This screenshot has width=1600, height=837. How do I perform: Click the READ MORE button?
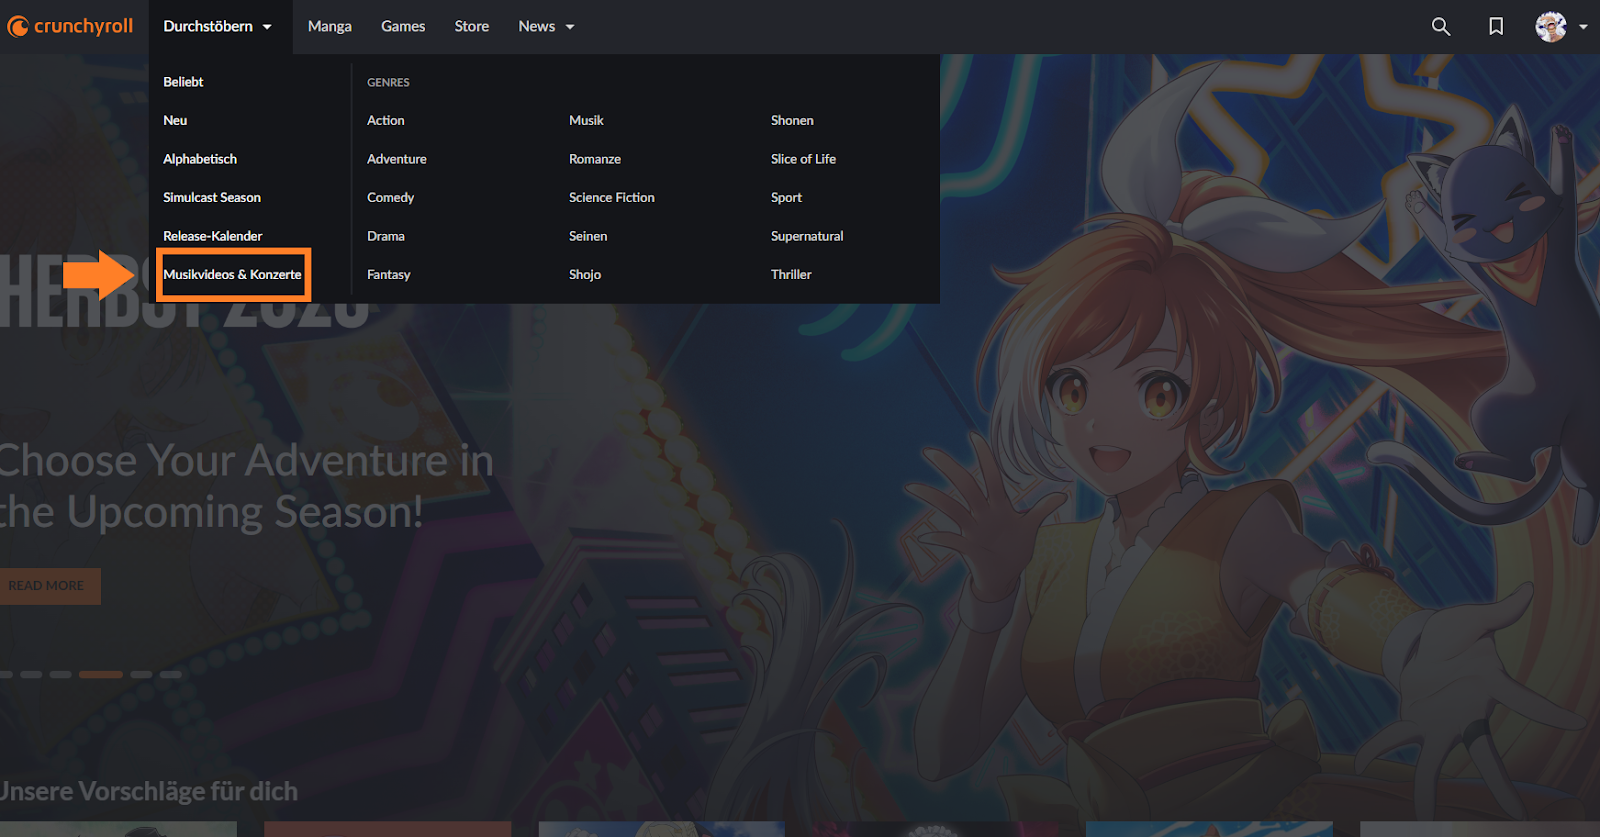coord(48,585)
